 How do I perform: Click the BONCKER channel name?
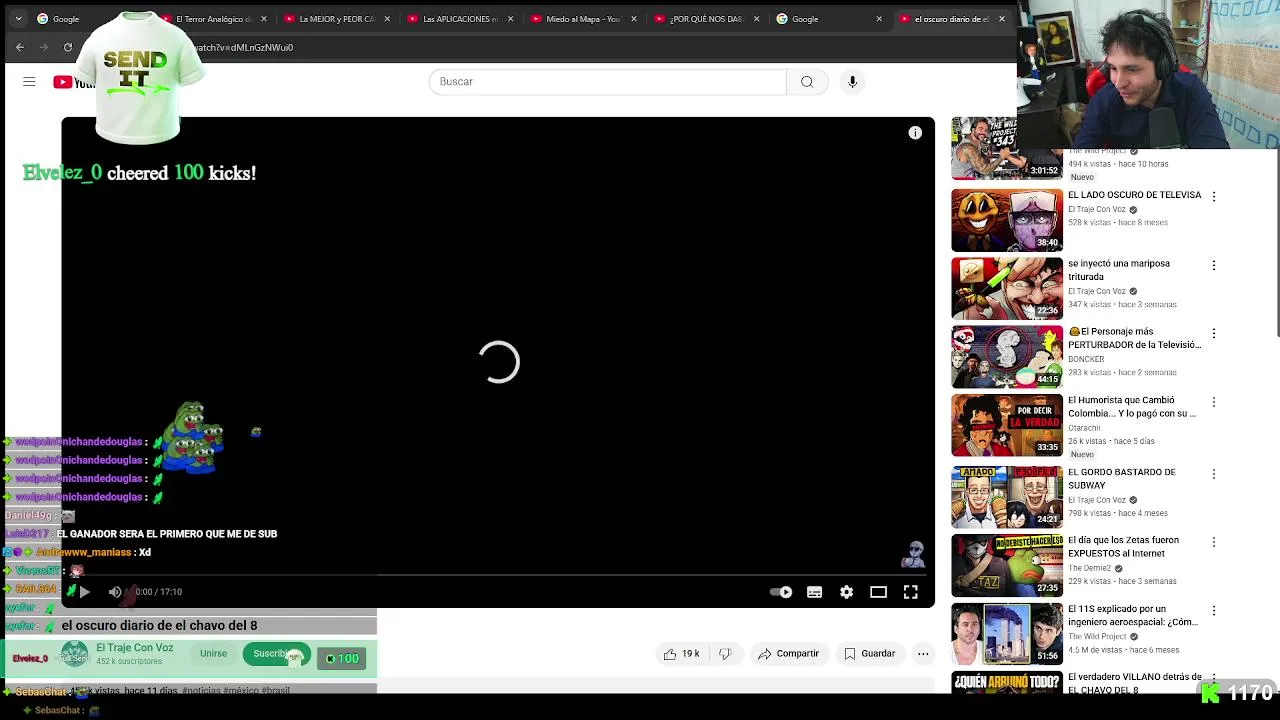click(x=1086, y=359)
